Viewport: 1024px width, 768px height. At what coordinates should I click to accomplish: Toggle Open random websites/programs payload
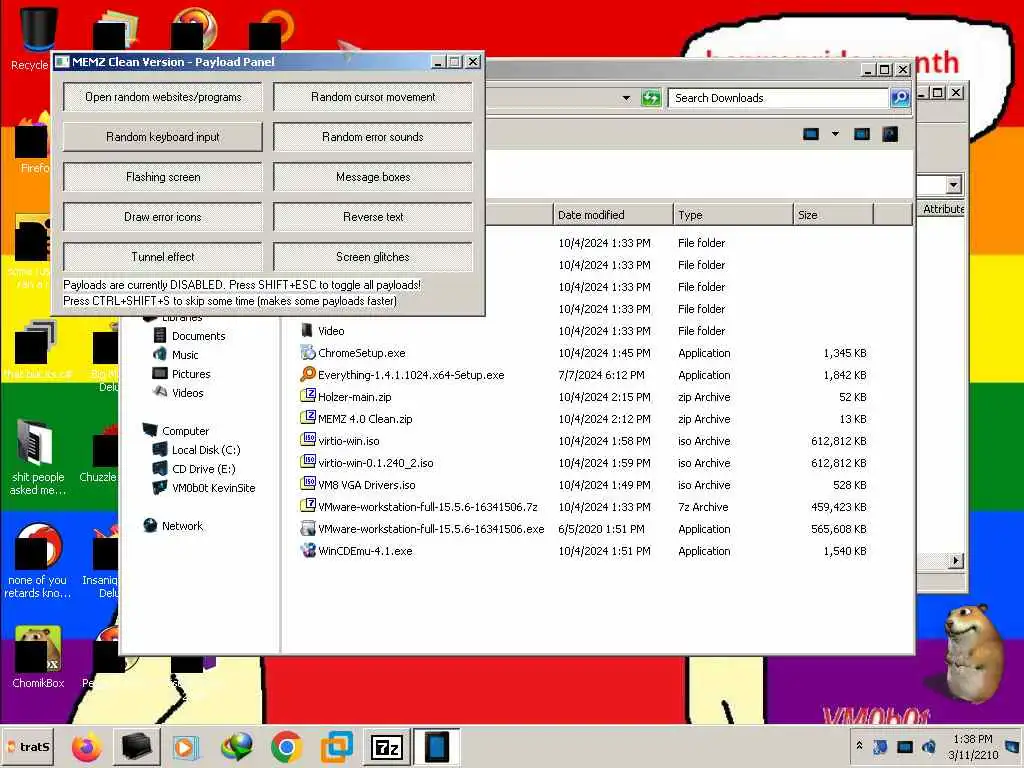pyautogui.click(x=163, y=97)
